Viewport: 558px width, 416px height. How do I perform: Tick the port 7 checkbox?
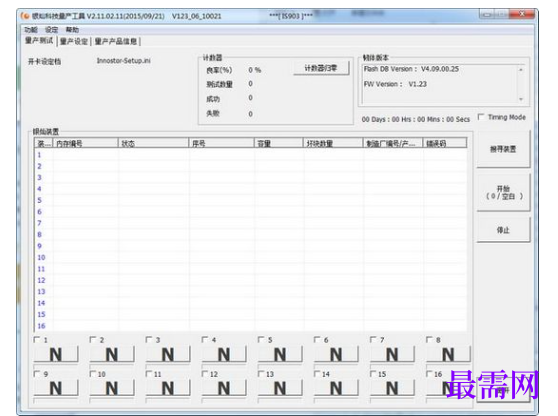point(373,339)
